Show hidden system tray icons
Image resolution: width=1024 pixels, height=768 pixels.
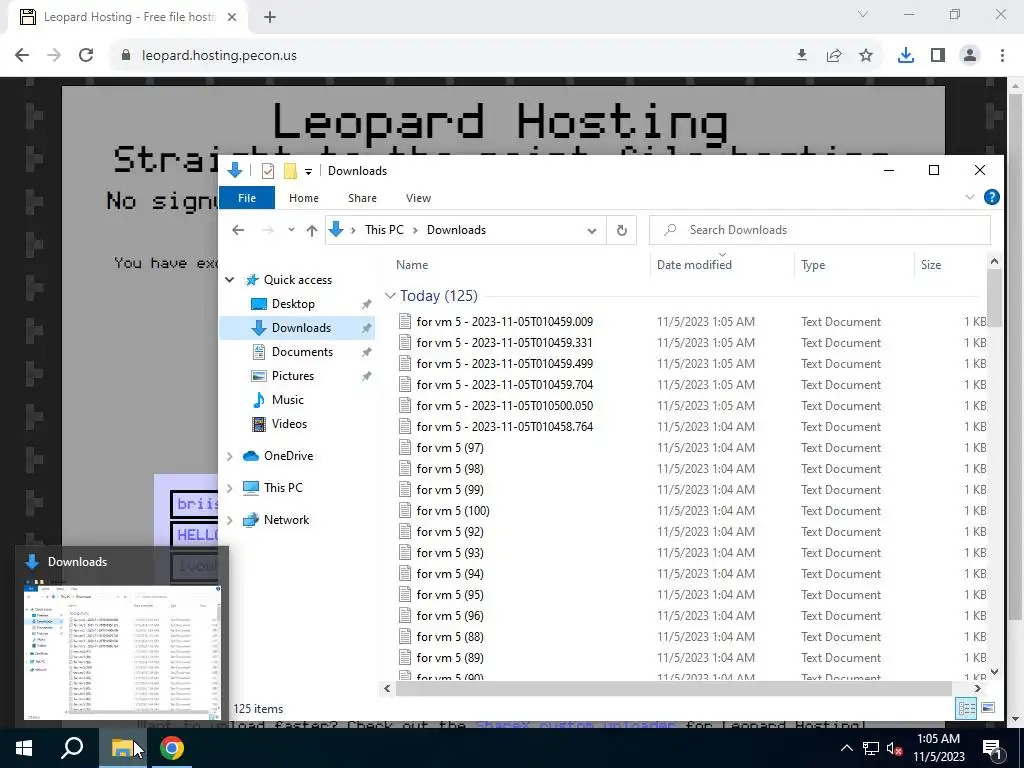(846, 748)
